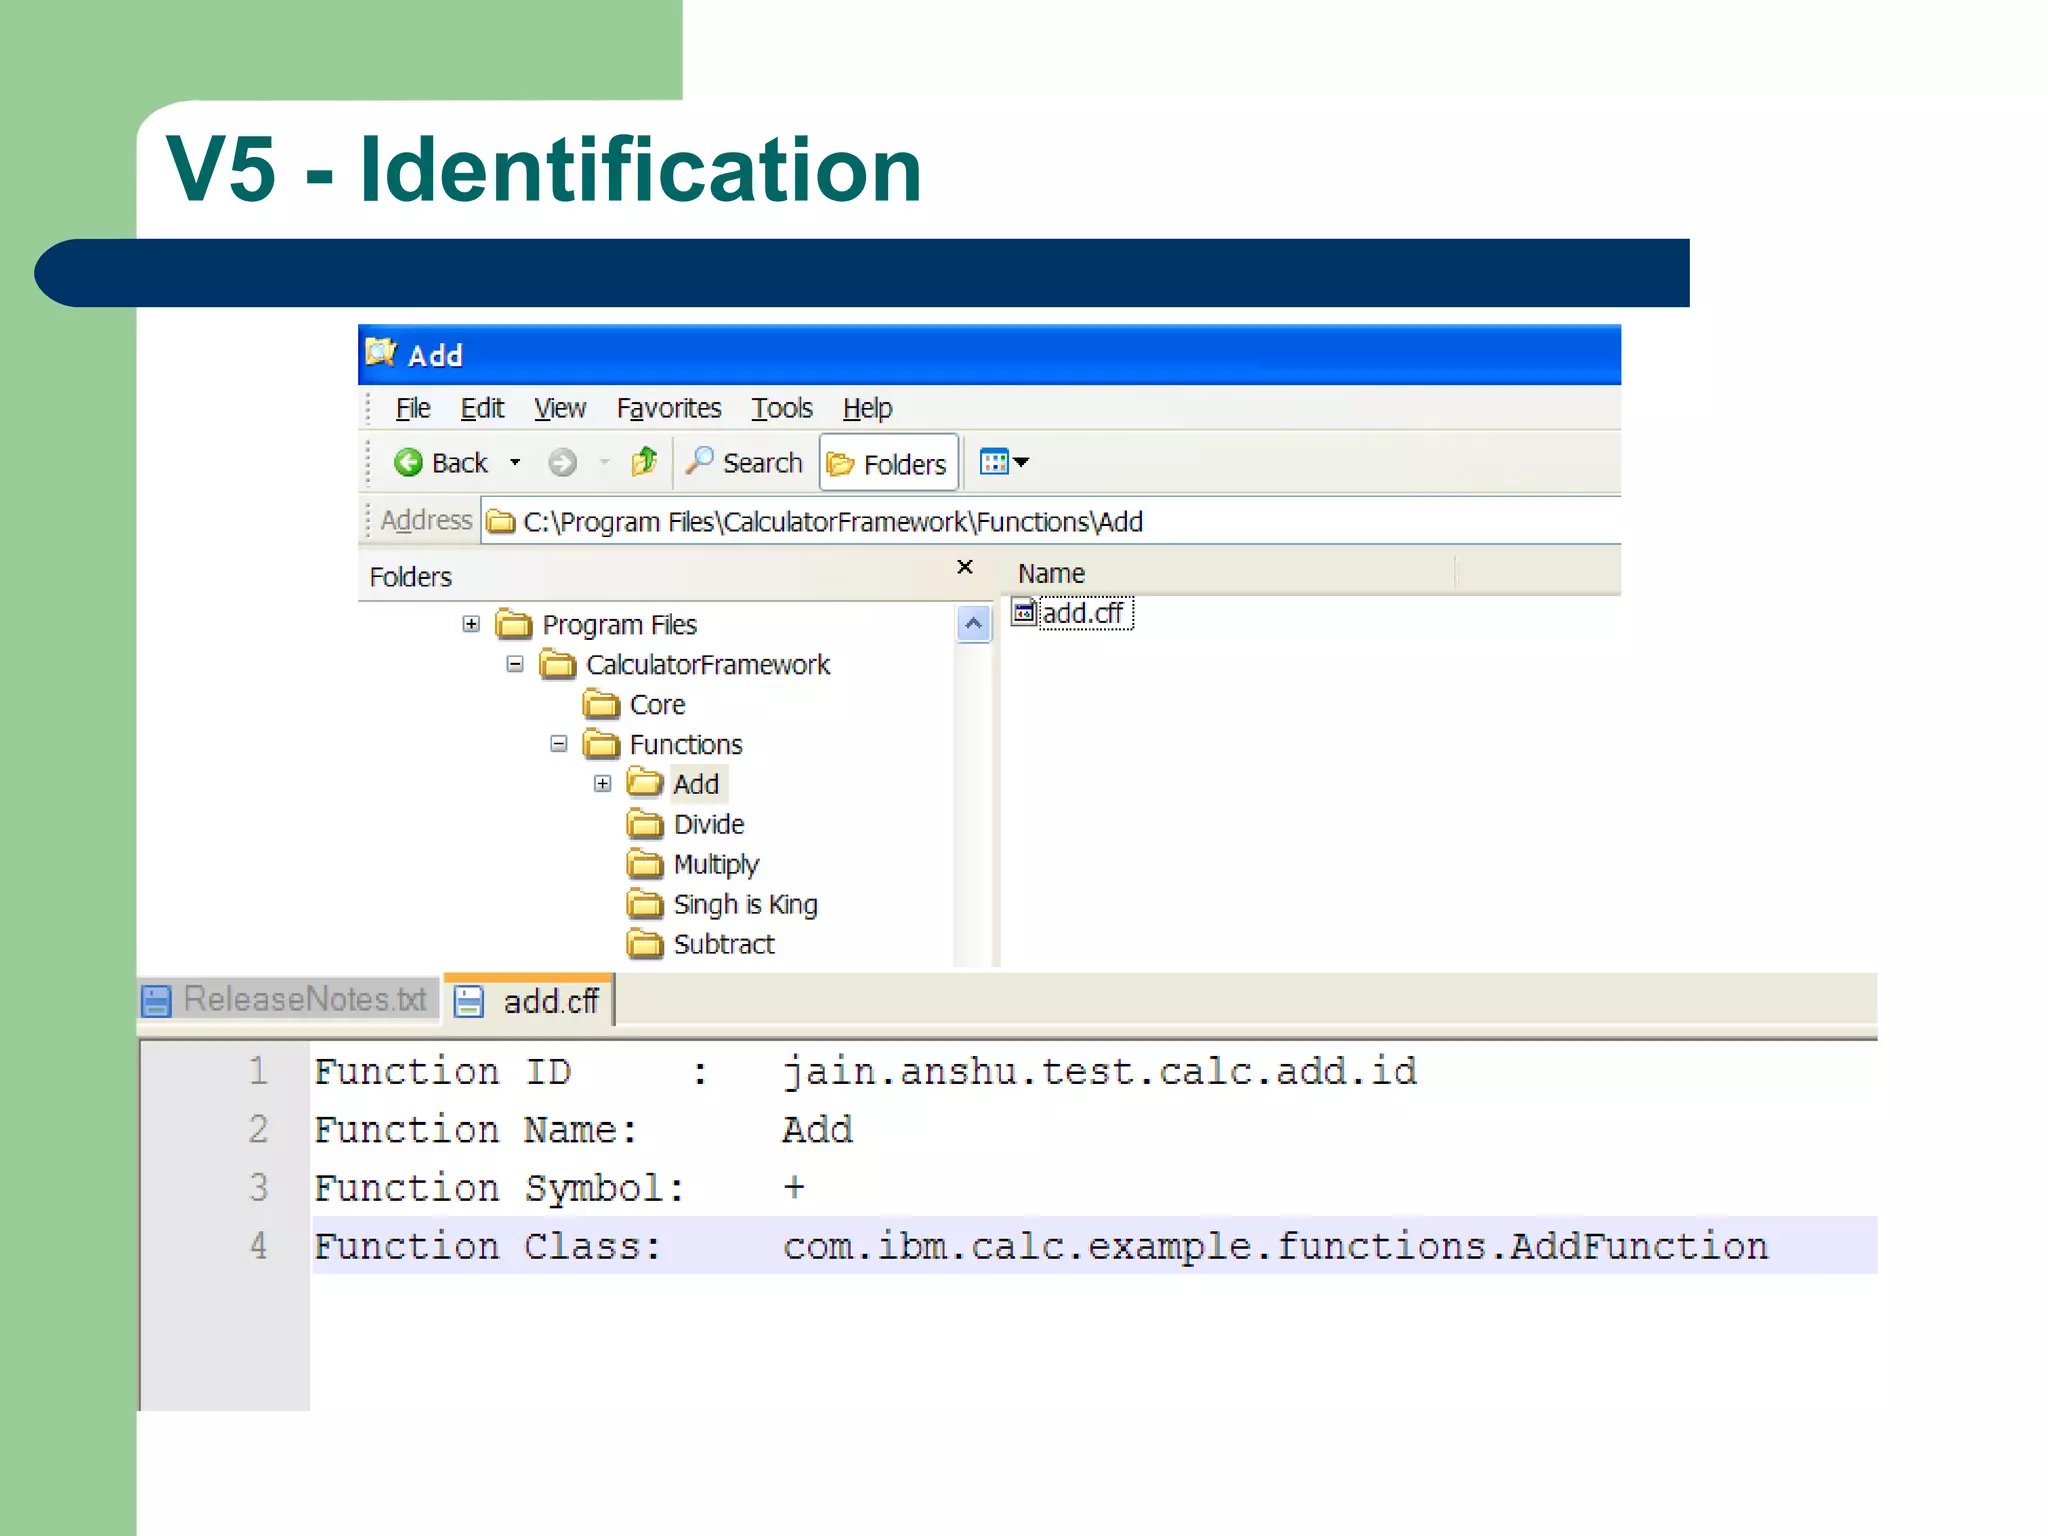The height and width of the screenshot is (1536, 2048).
Task: Open the Tools menu
Action: coord(781,408)
